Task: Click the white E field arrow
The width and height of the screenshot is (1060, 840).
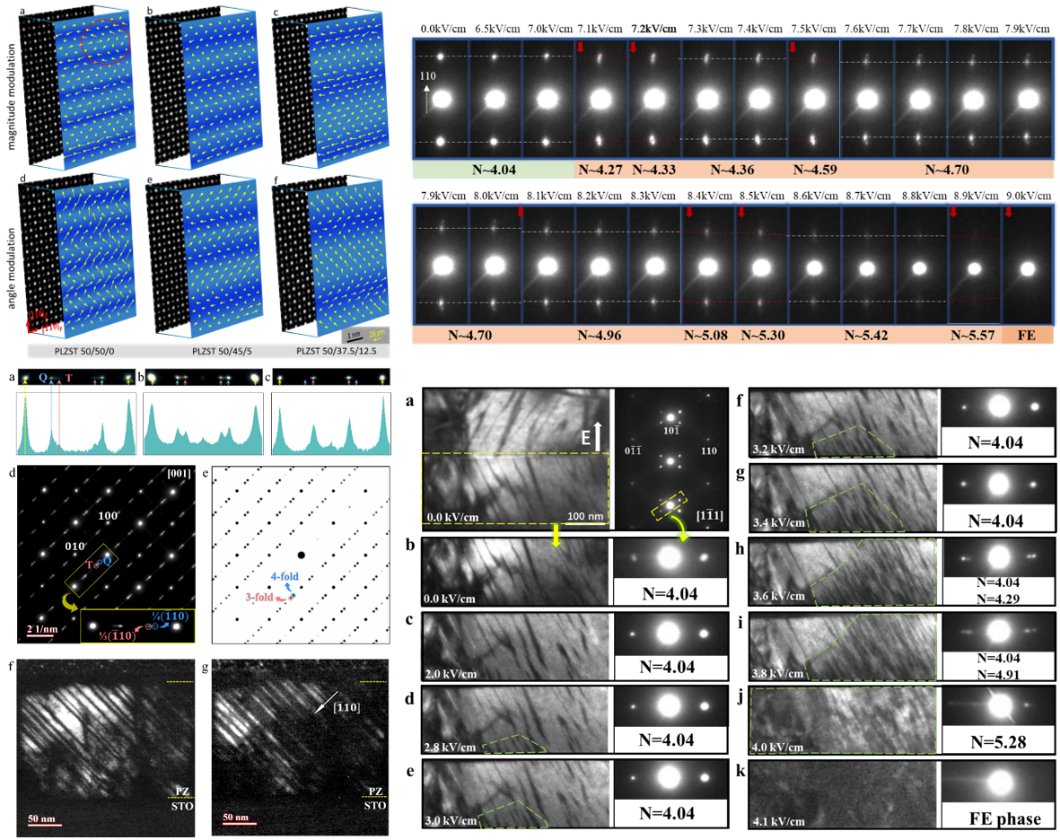Action: coord(598,432)
